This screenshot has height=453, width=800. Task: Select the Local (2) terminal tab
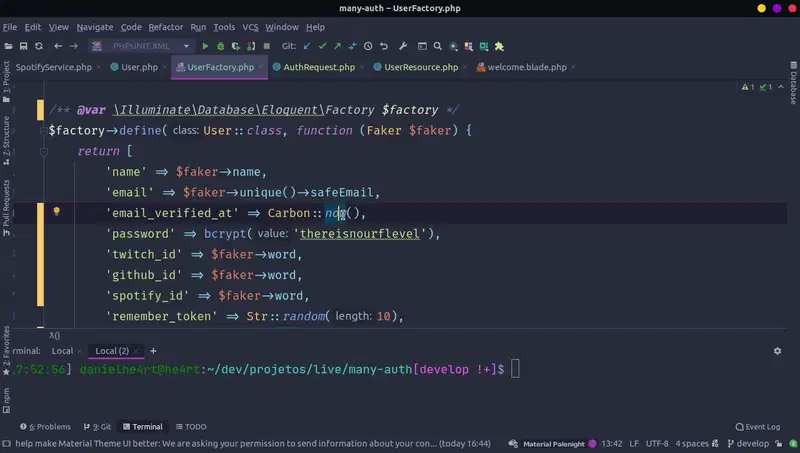[112, 351]
